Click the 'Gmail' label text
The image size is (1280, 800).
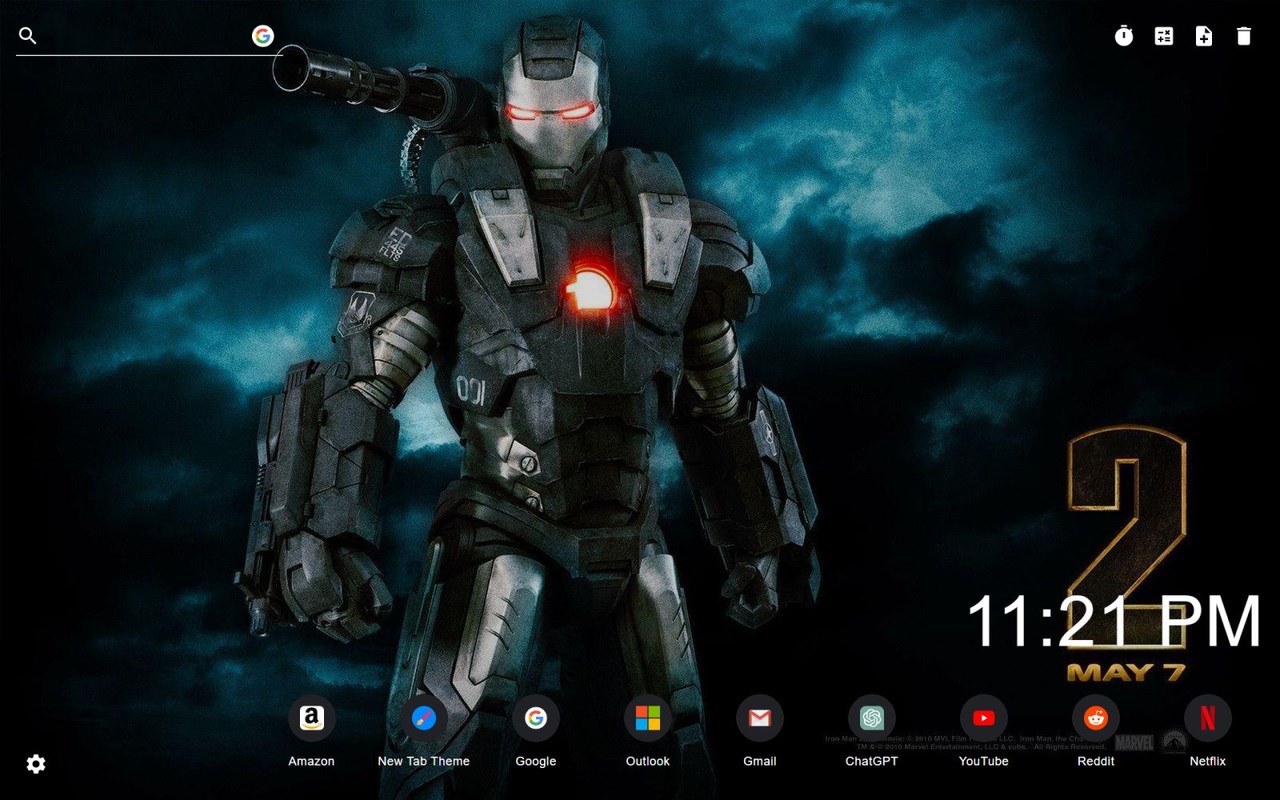point(760,761)
